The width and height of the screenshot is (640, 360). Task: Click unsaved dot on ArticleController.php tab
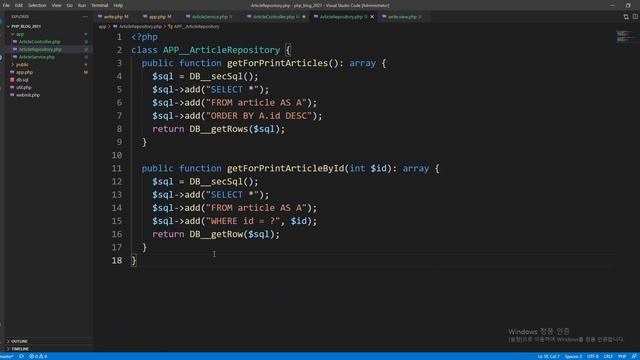(304, 17)
